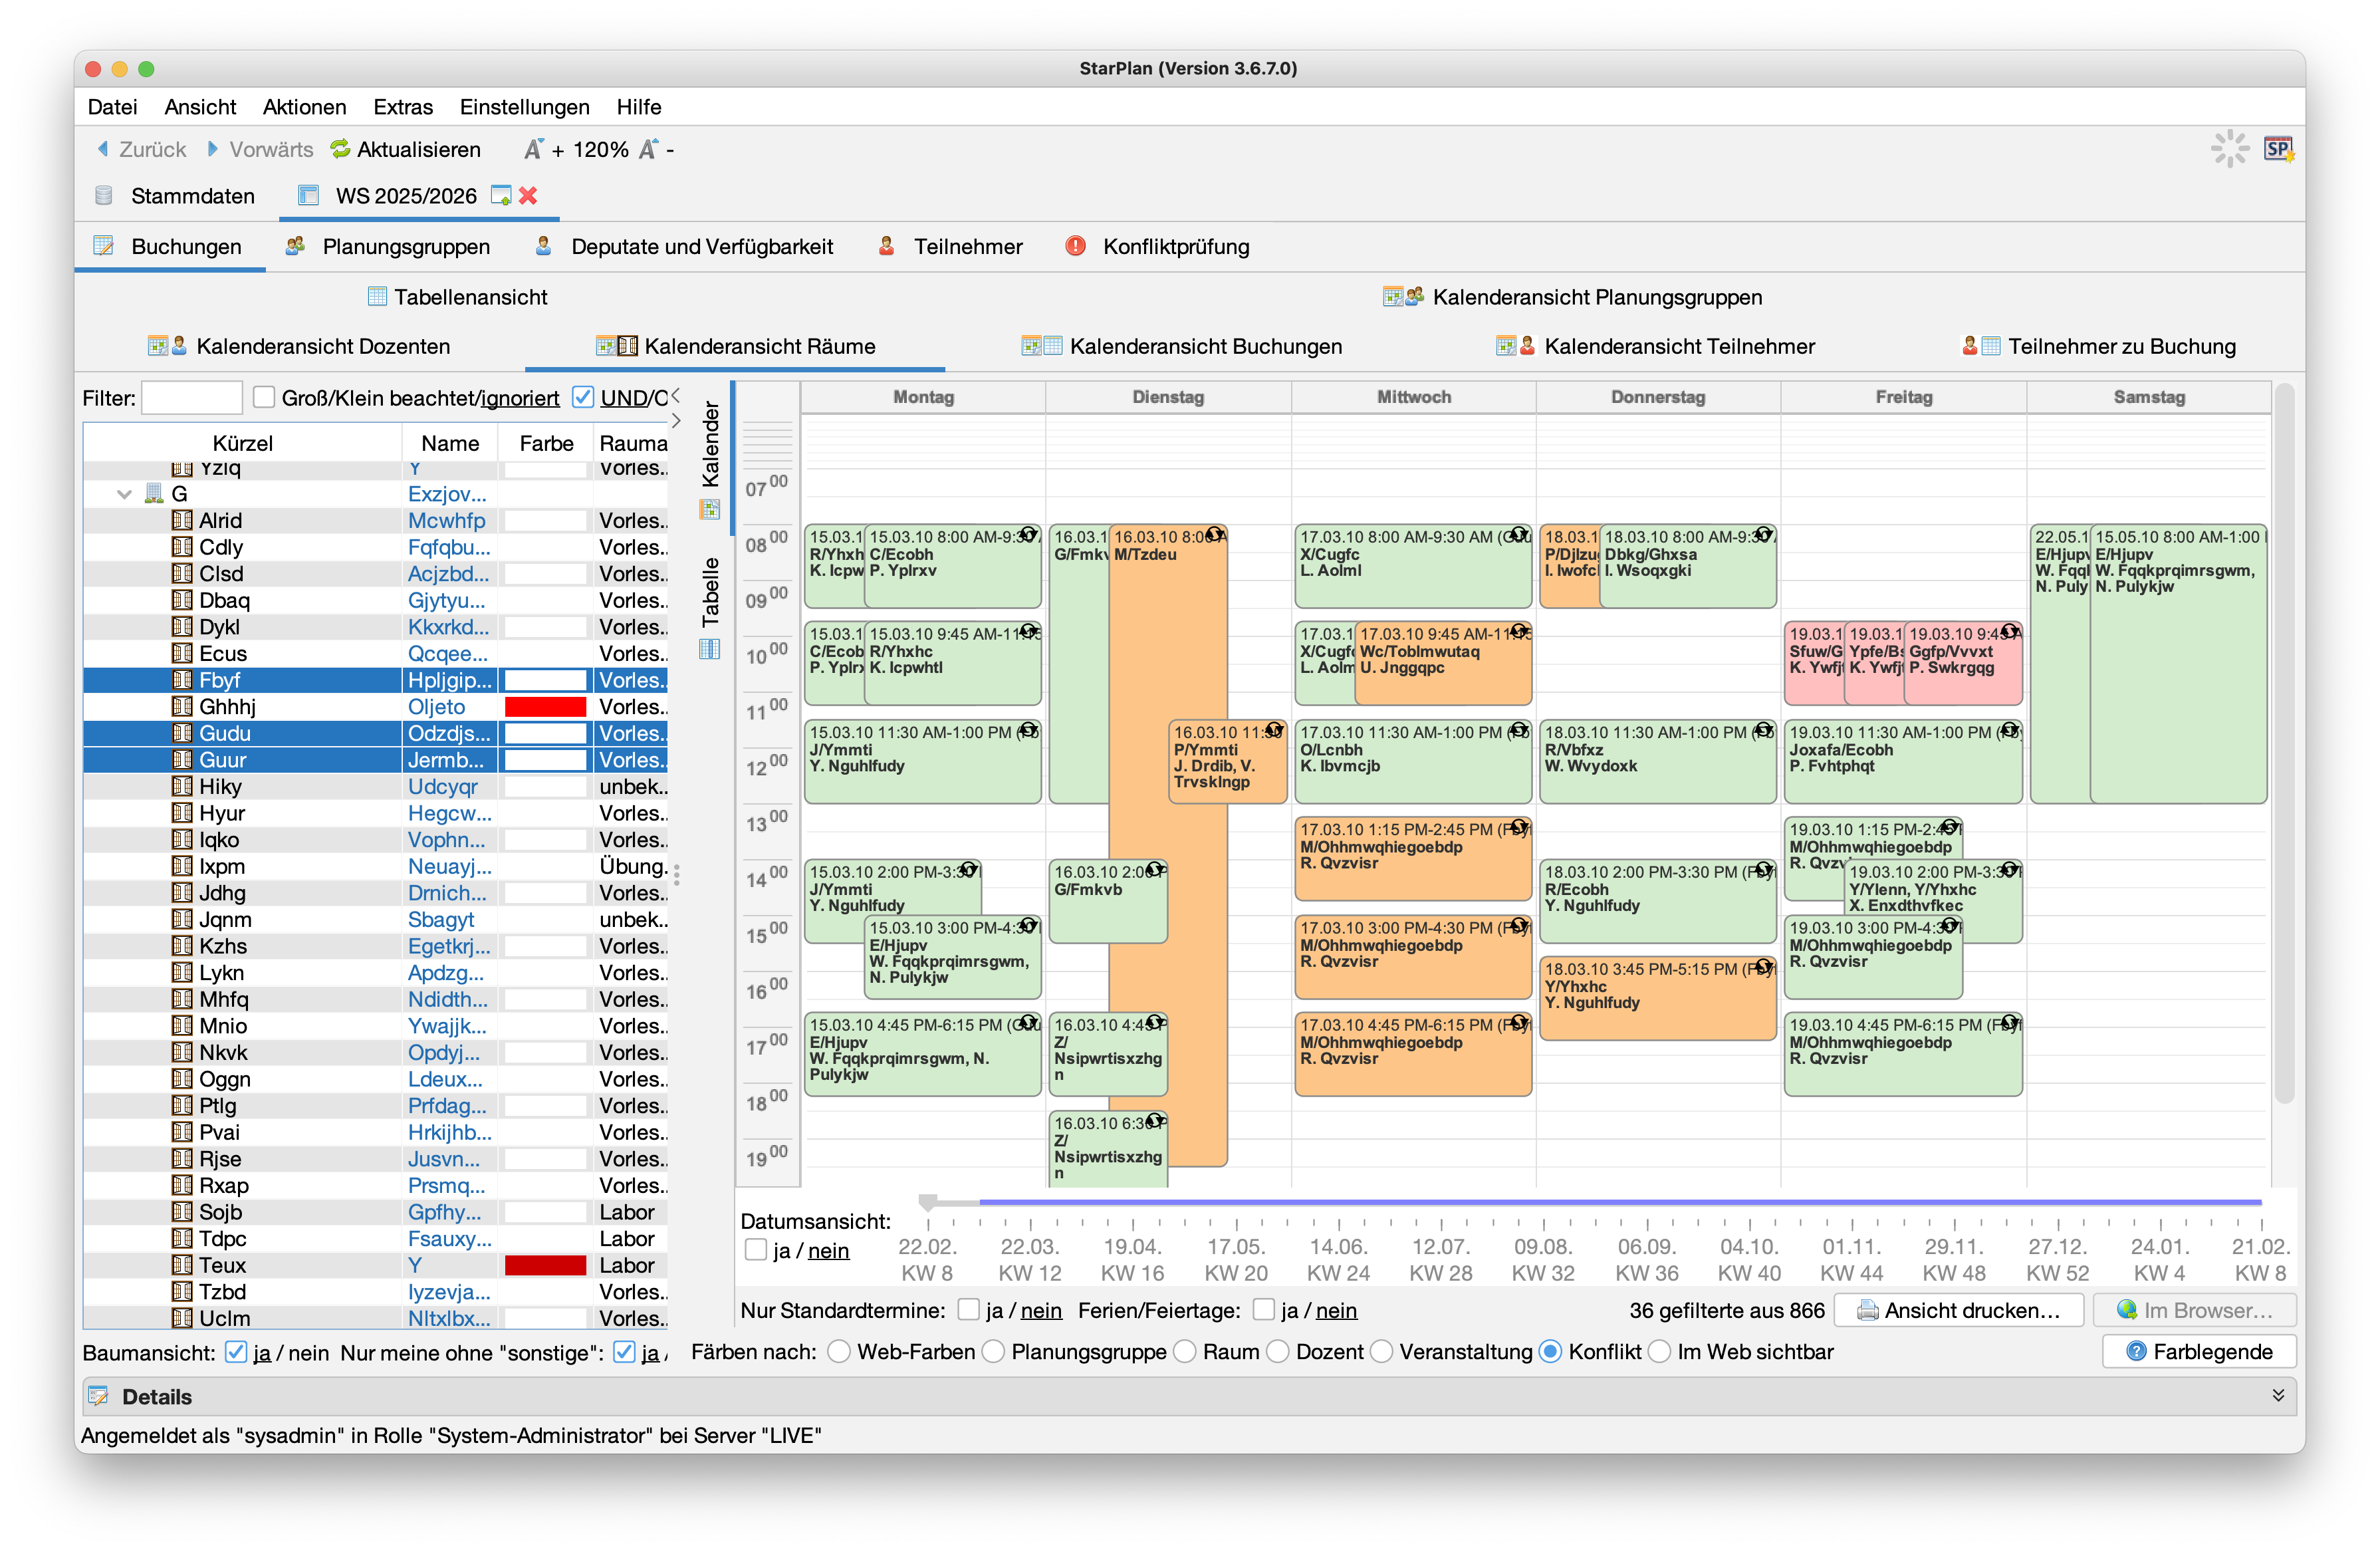2380x1552 pixels.
Task: Close the WS 2025/2026 tab with the red X
Action: [528, 196]
